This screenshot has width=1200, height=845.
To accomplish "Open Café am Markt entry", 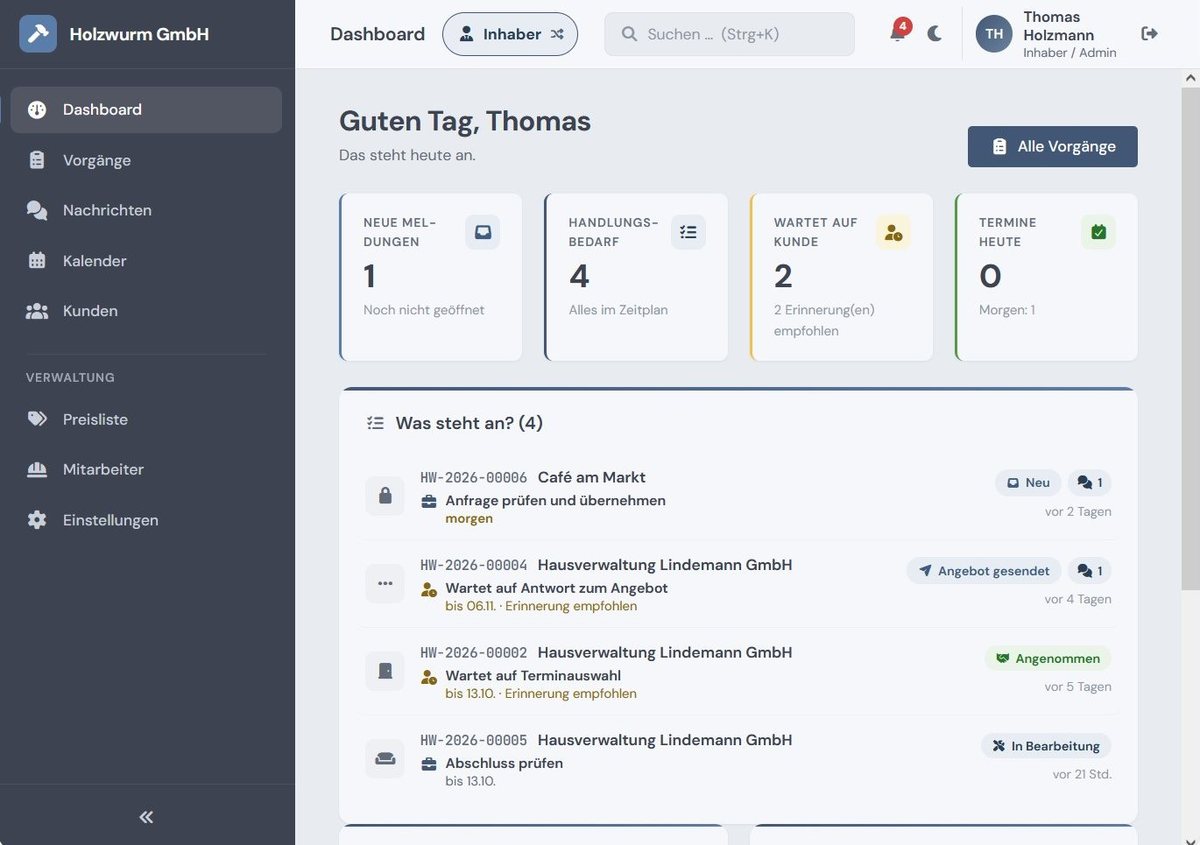I will (x=738, y=496).
